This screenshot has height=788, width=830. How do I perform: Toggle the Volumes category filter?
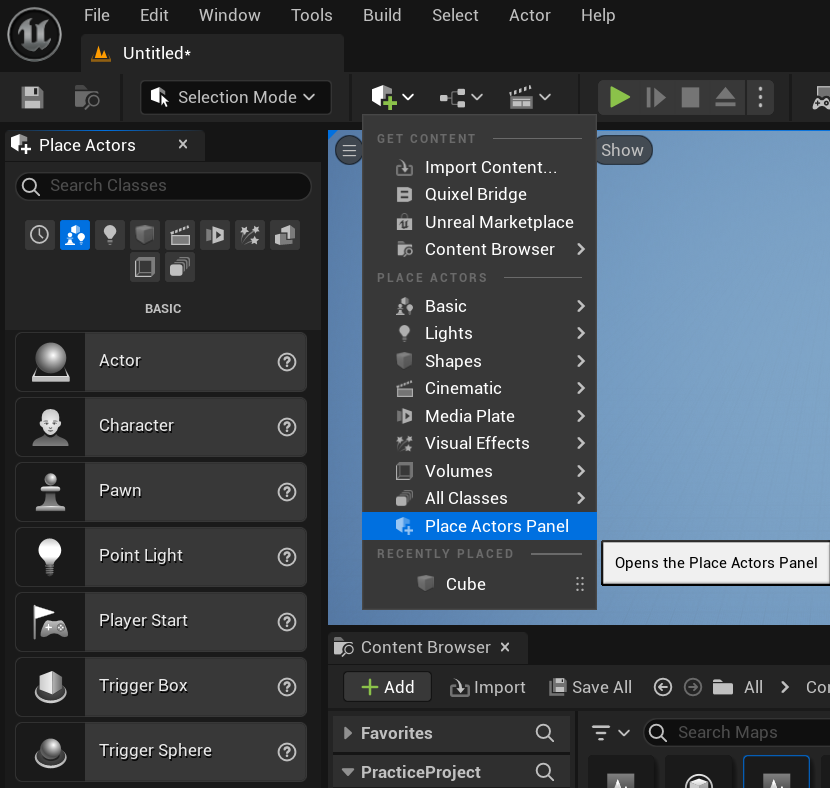click(x=145, y=267)
